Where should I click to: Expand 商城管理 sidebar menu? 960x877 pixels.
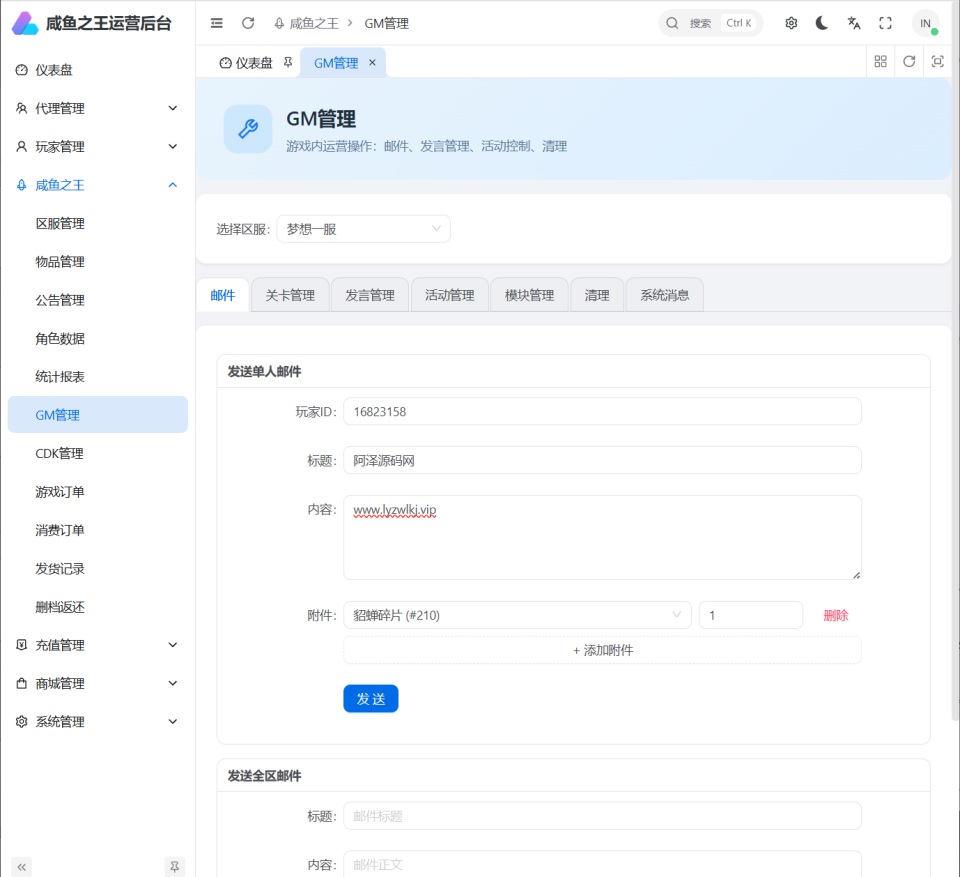coord(98,683)
